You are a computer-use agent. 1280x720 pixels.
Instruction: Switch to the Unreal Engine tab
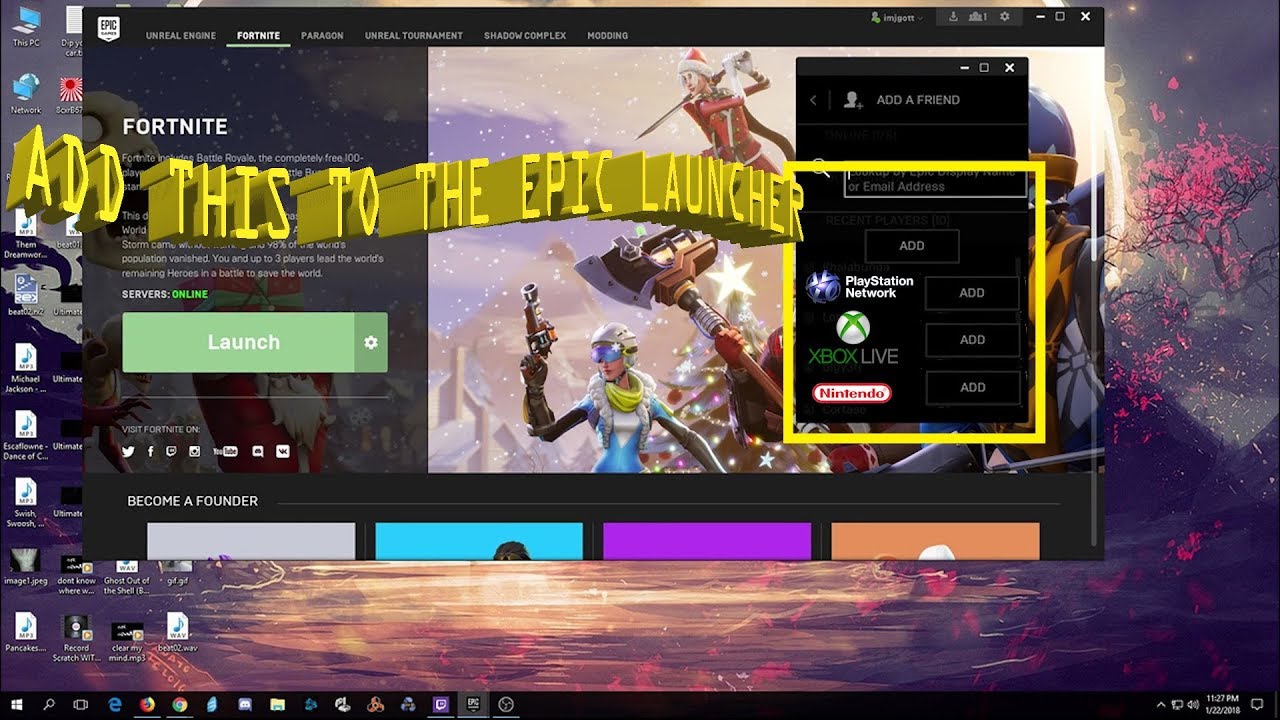[x=181, y=36]
